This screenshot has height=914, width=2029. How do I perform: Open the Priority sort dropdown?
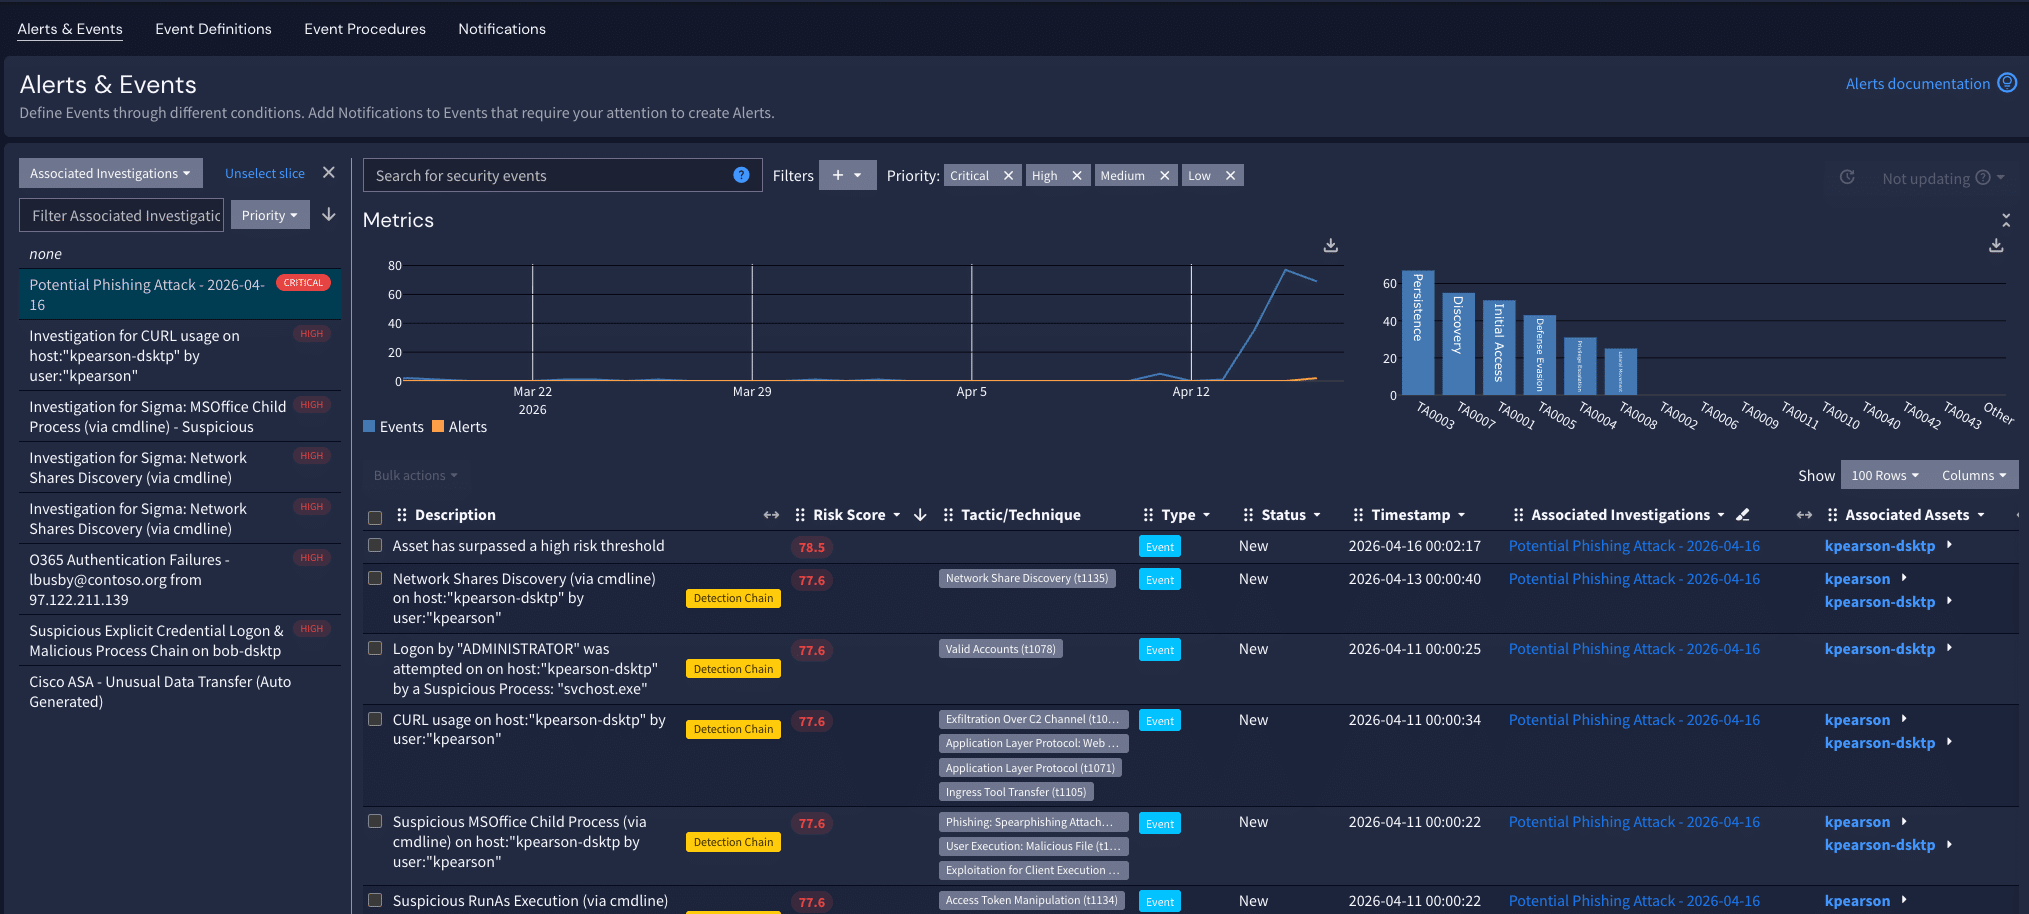click(269, 215)
